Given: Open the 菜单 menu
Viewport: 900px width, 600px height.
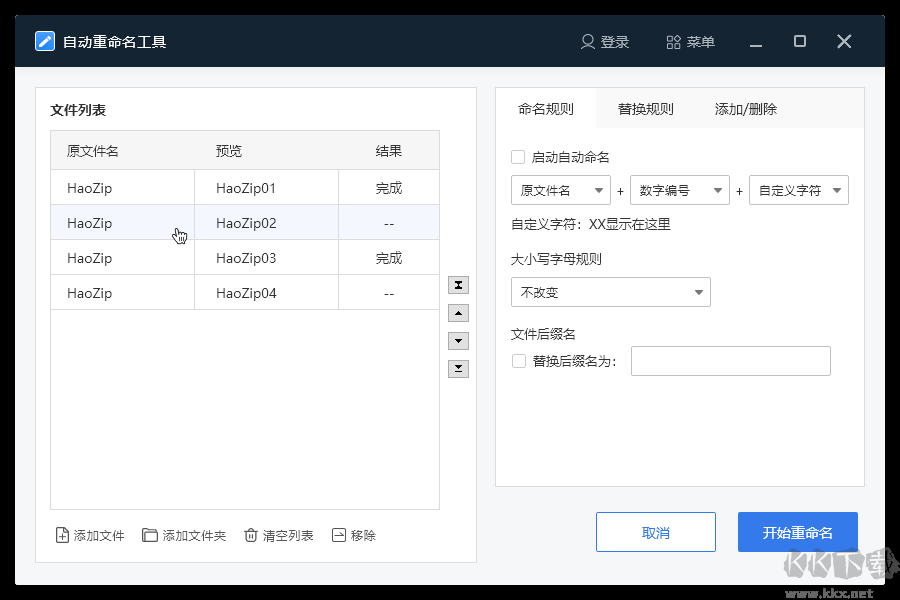Looking at the screenshot, I should point(690,41).
